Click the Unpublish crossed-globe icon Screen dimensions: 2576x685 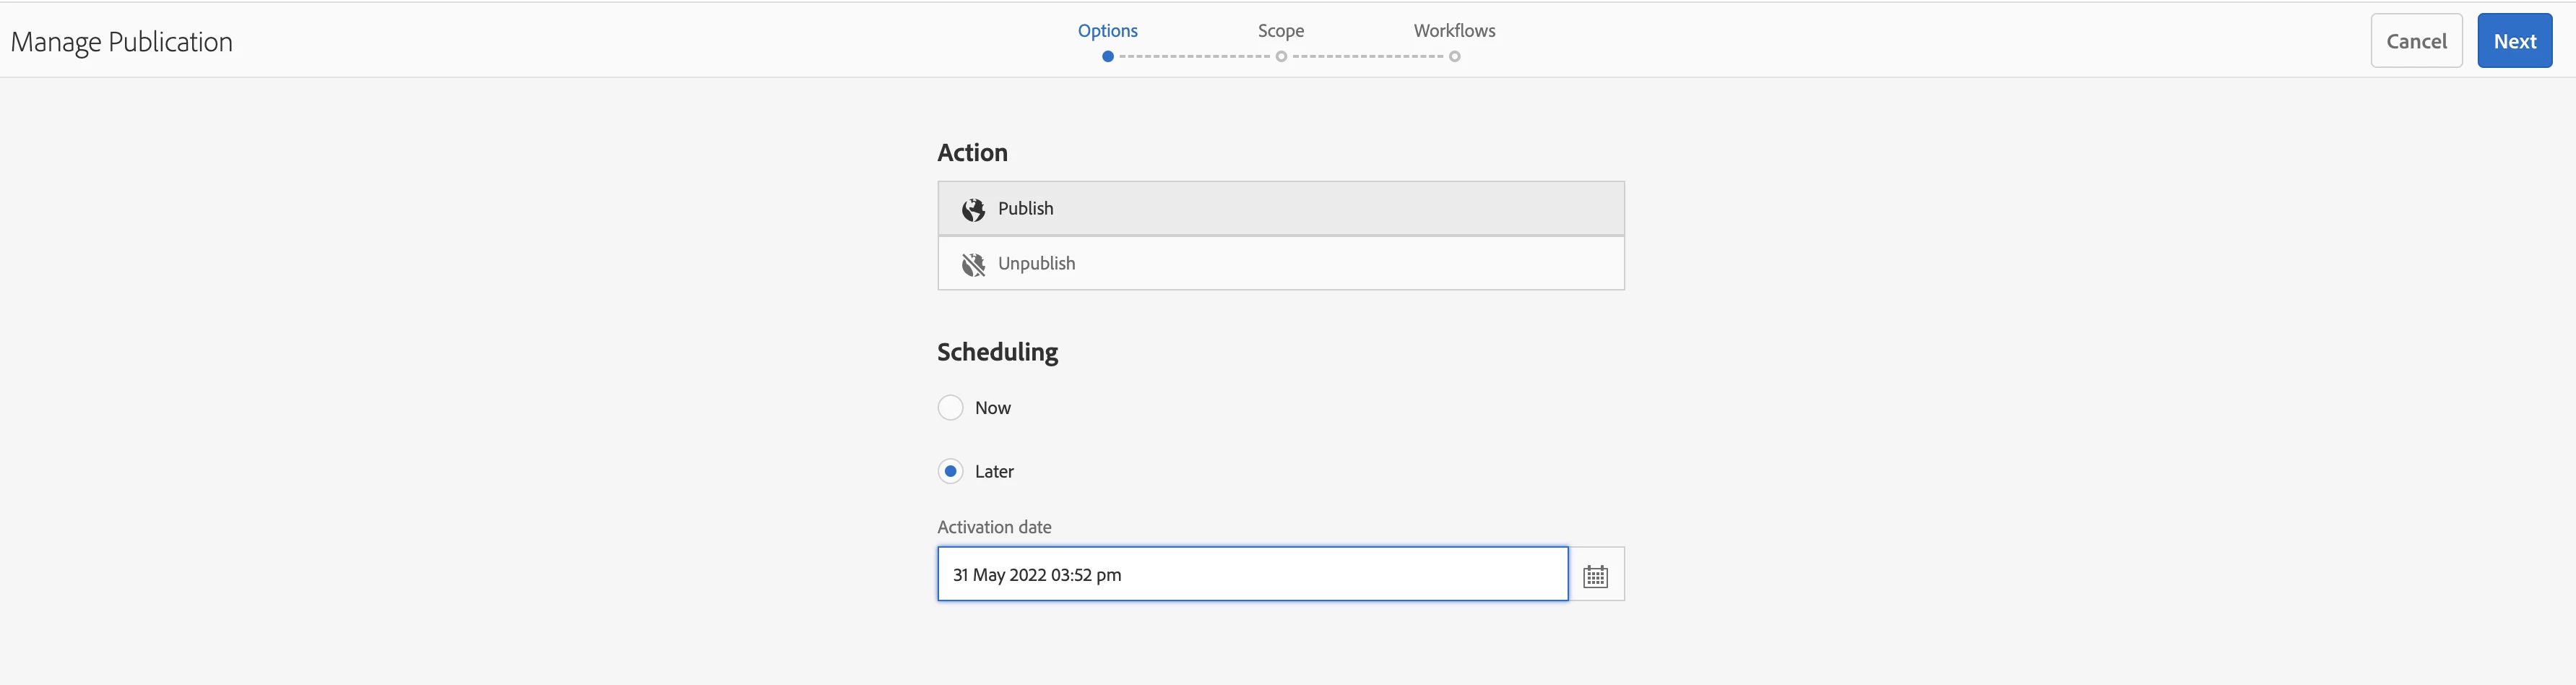973,264
